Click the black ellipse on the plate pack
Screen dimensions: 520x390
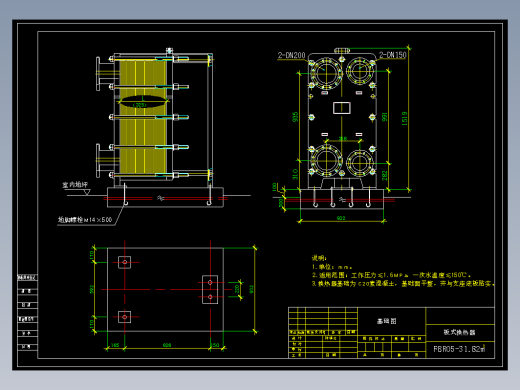pyautogui.click(x=143, y=102)
